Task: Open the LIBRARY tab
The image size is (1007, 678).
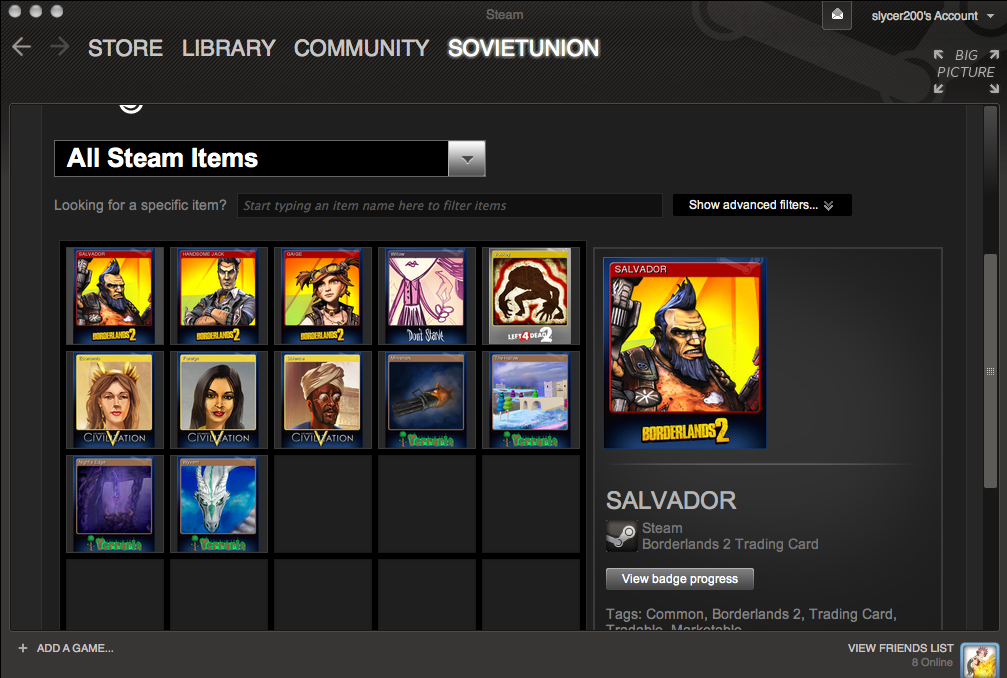Action: [x=229, y=48]
